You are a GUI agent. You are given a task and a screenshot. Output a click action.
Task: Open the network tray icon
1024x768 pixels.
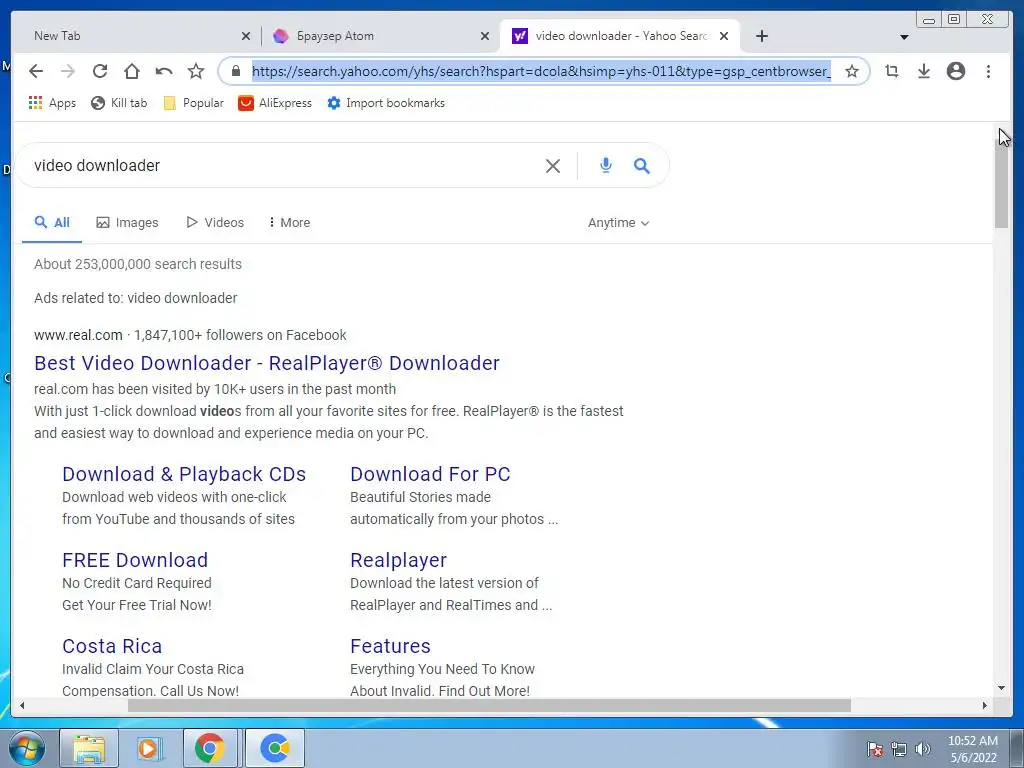pos(899,749)
